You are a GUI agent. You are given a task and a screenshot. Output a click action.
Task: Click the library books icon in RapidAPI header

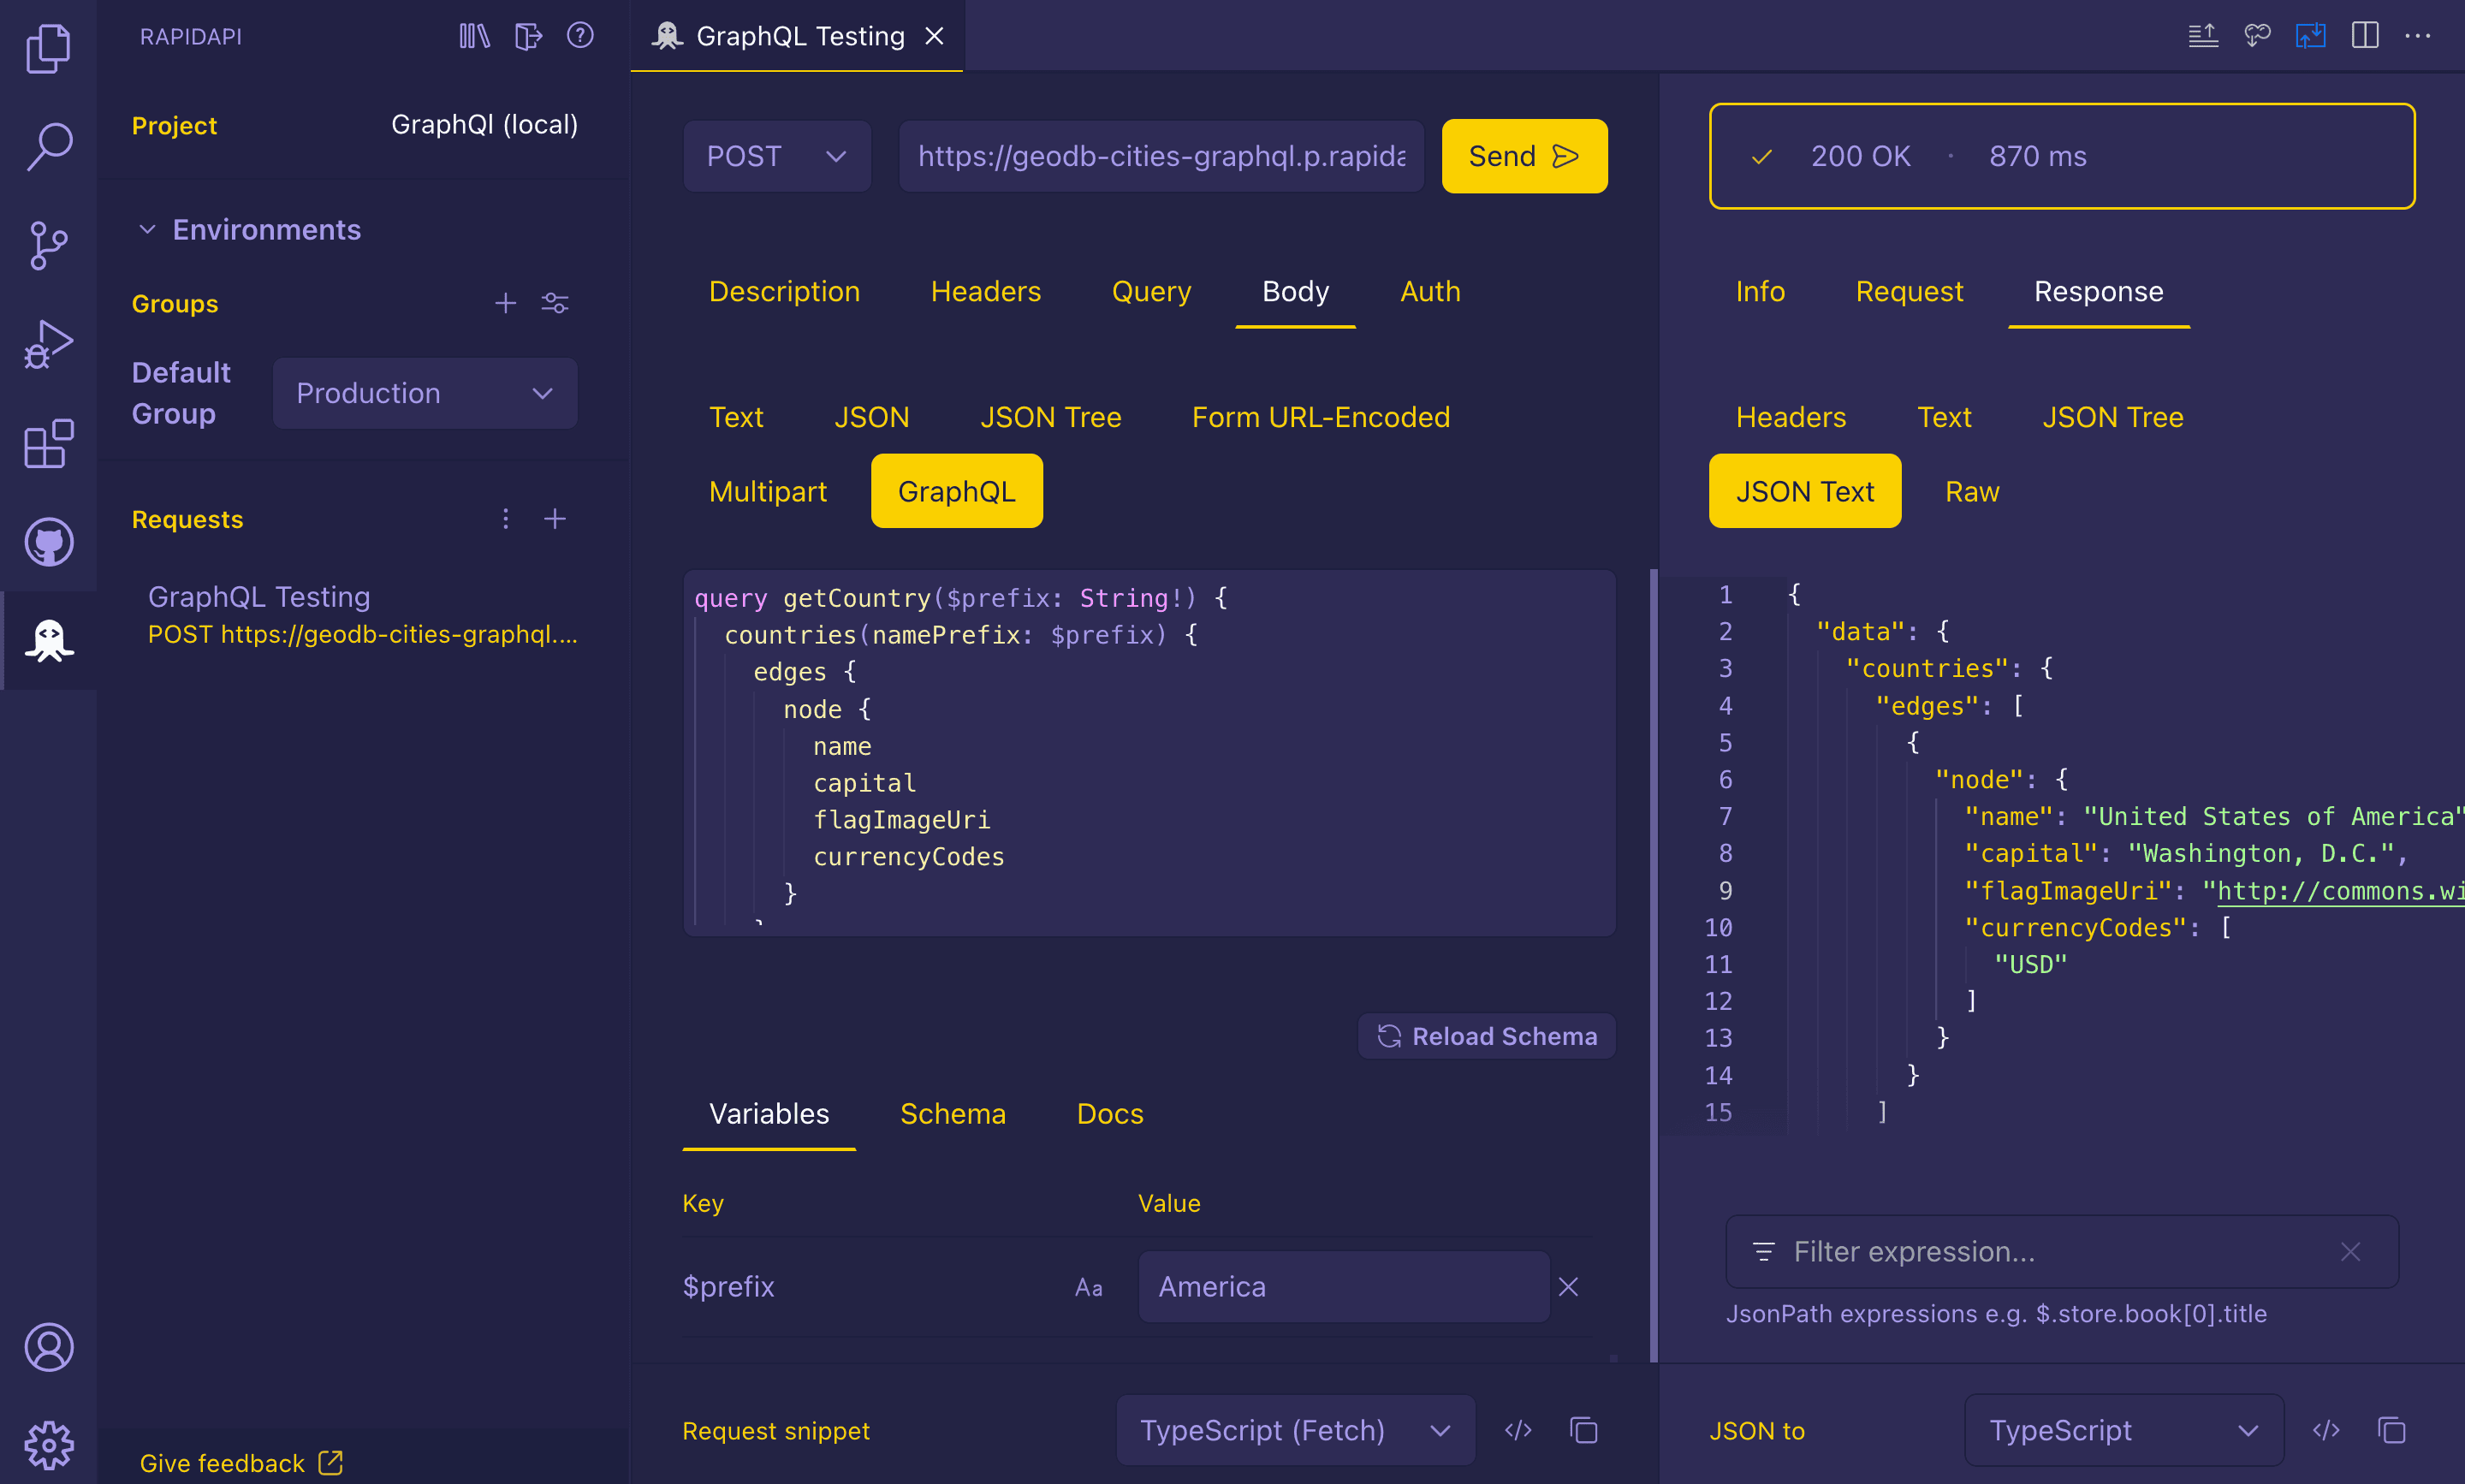(x=474, y=37)
